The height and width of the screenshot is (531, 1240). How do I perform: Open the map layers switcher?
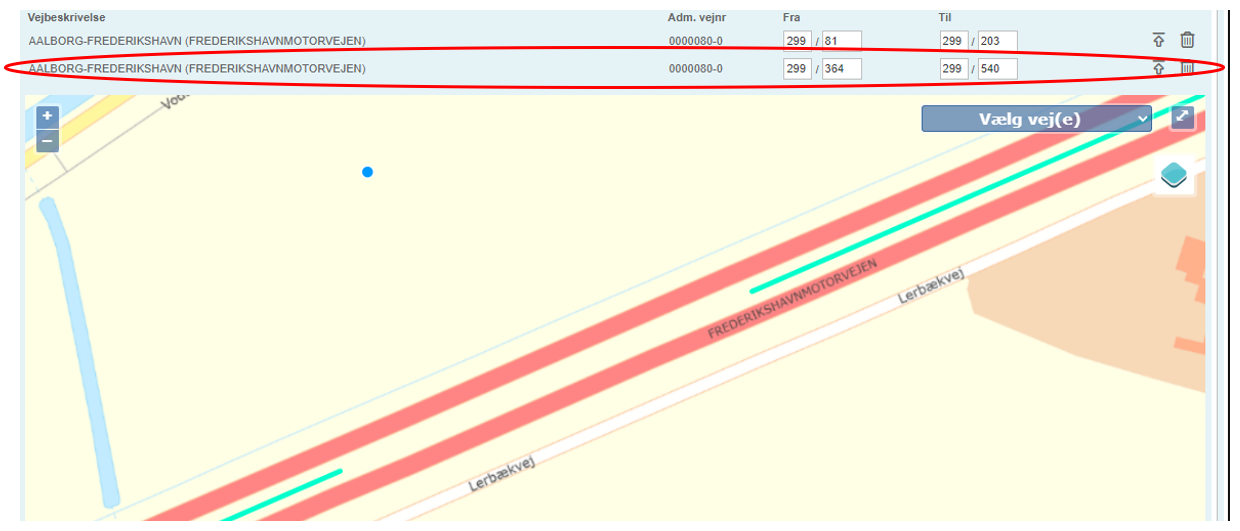[1173, 176]
